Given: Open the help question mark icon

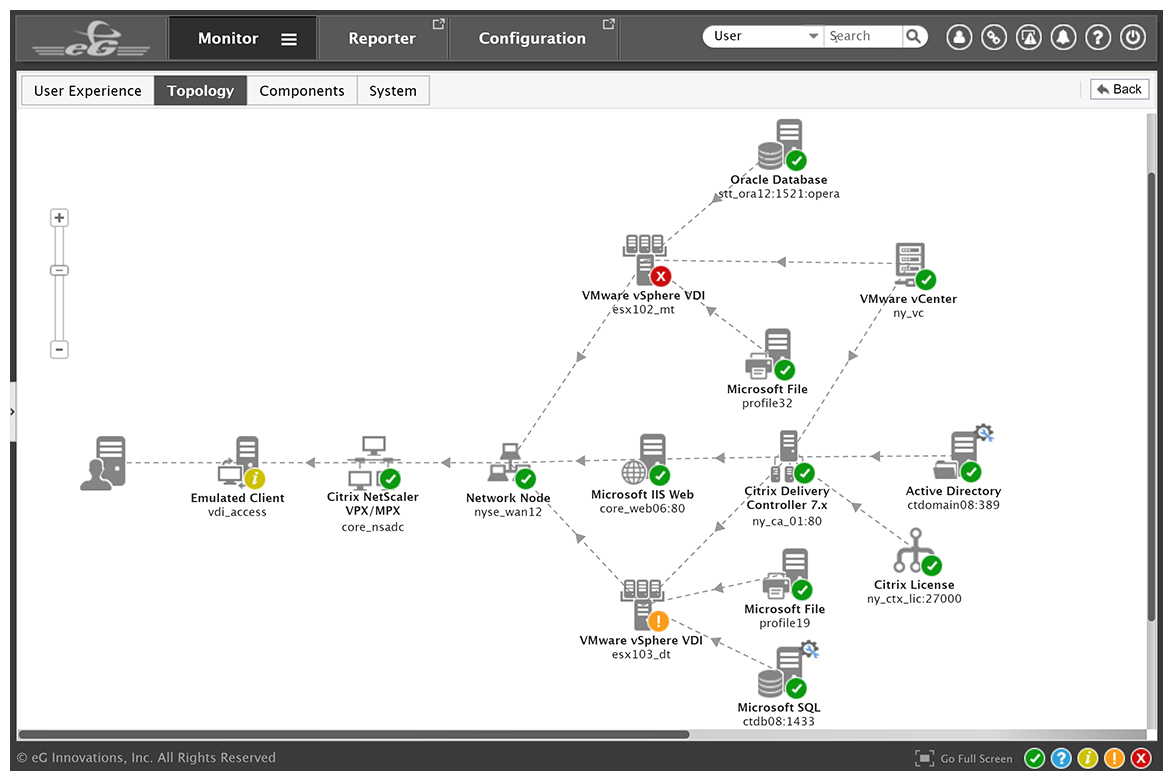Looking at the screenshot, I should pos(1098,37).
